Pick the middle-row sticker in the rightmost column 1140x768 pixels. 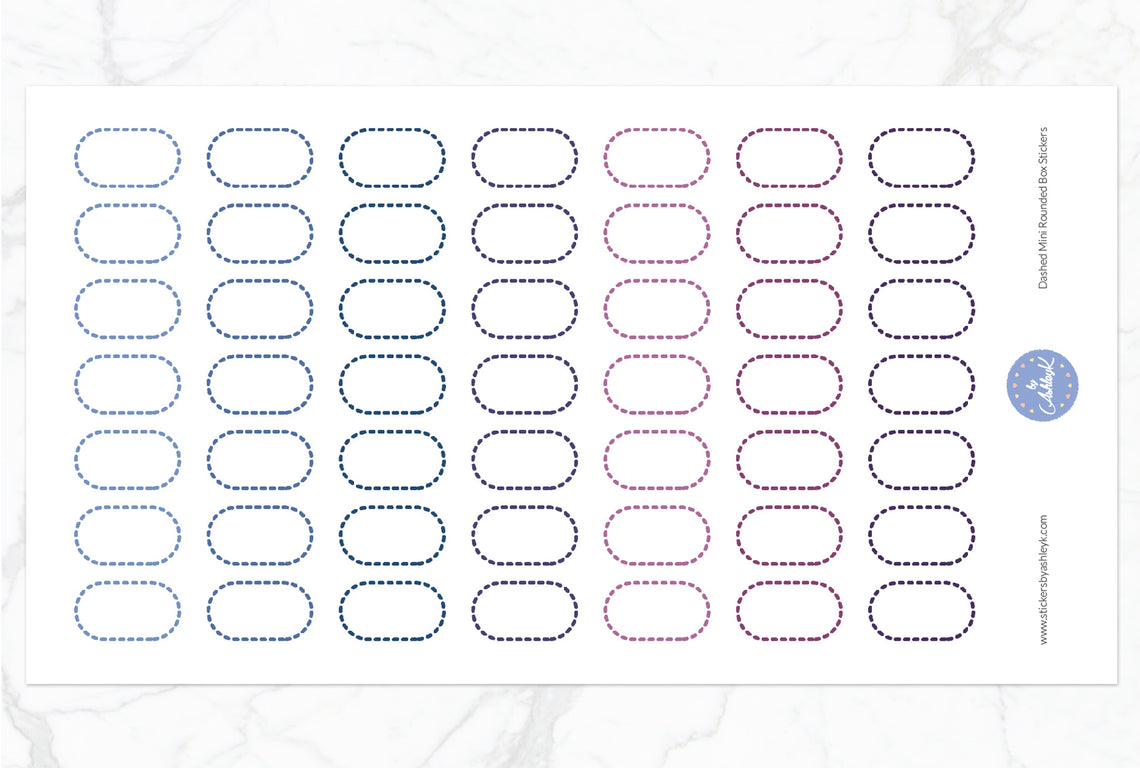(x=921, y=385)
